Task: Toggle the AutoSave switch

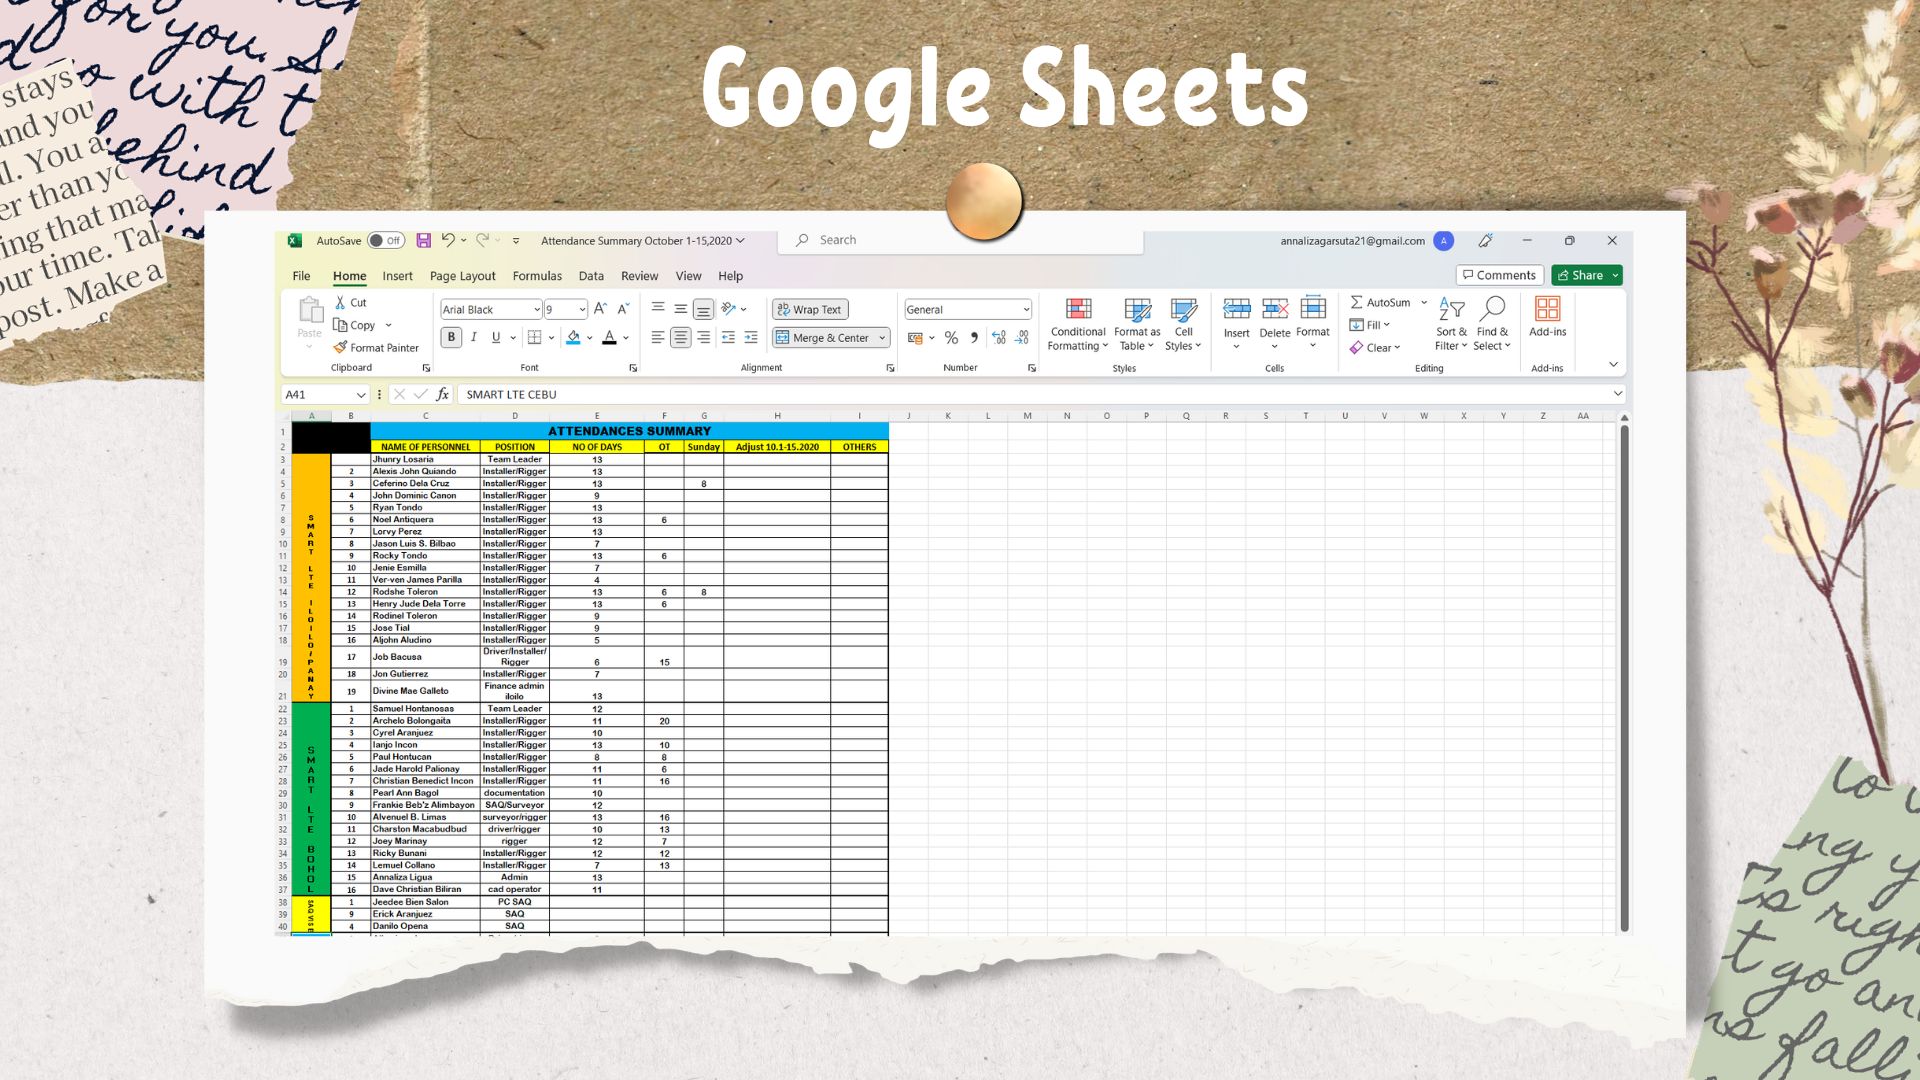Action: coord(385,241)
